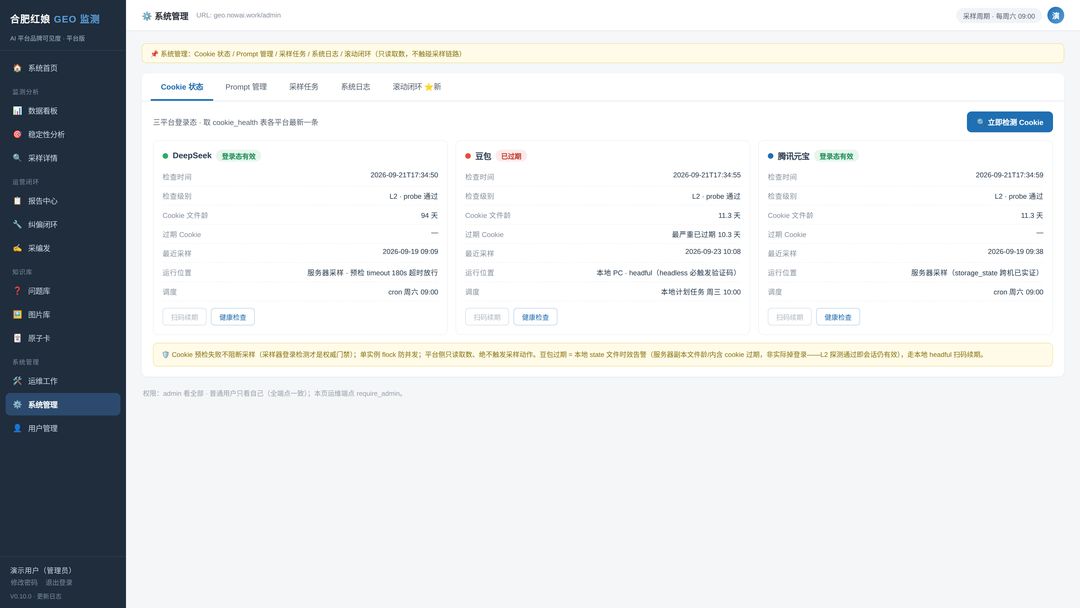This screenshot has width=1080, height=608.
Task: Click the 采样周期 · 每周六 09:00 badge
Action: (999, 16)
